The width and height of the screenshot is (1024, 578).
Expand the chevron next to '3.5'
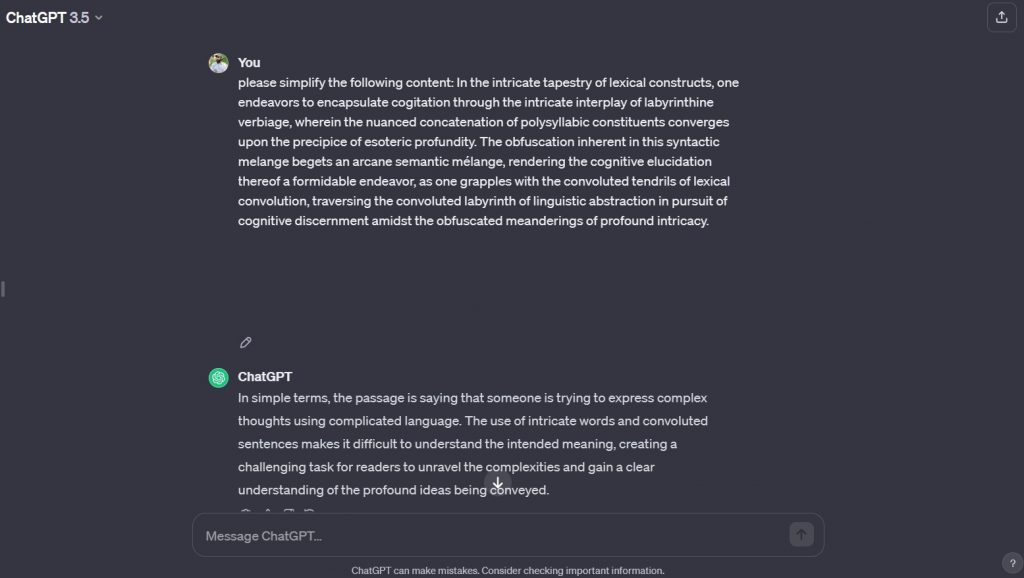(97, 17)
